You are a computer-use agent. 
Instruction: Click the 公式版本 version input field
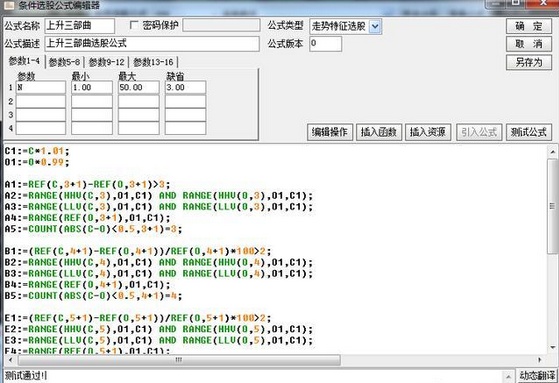(325, 44)
